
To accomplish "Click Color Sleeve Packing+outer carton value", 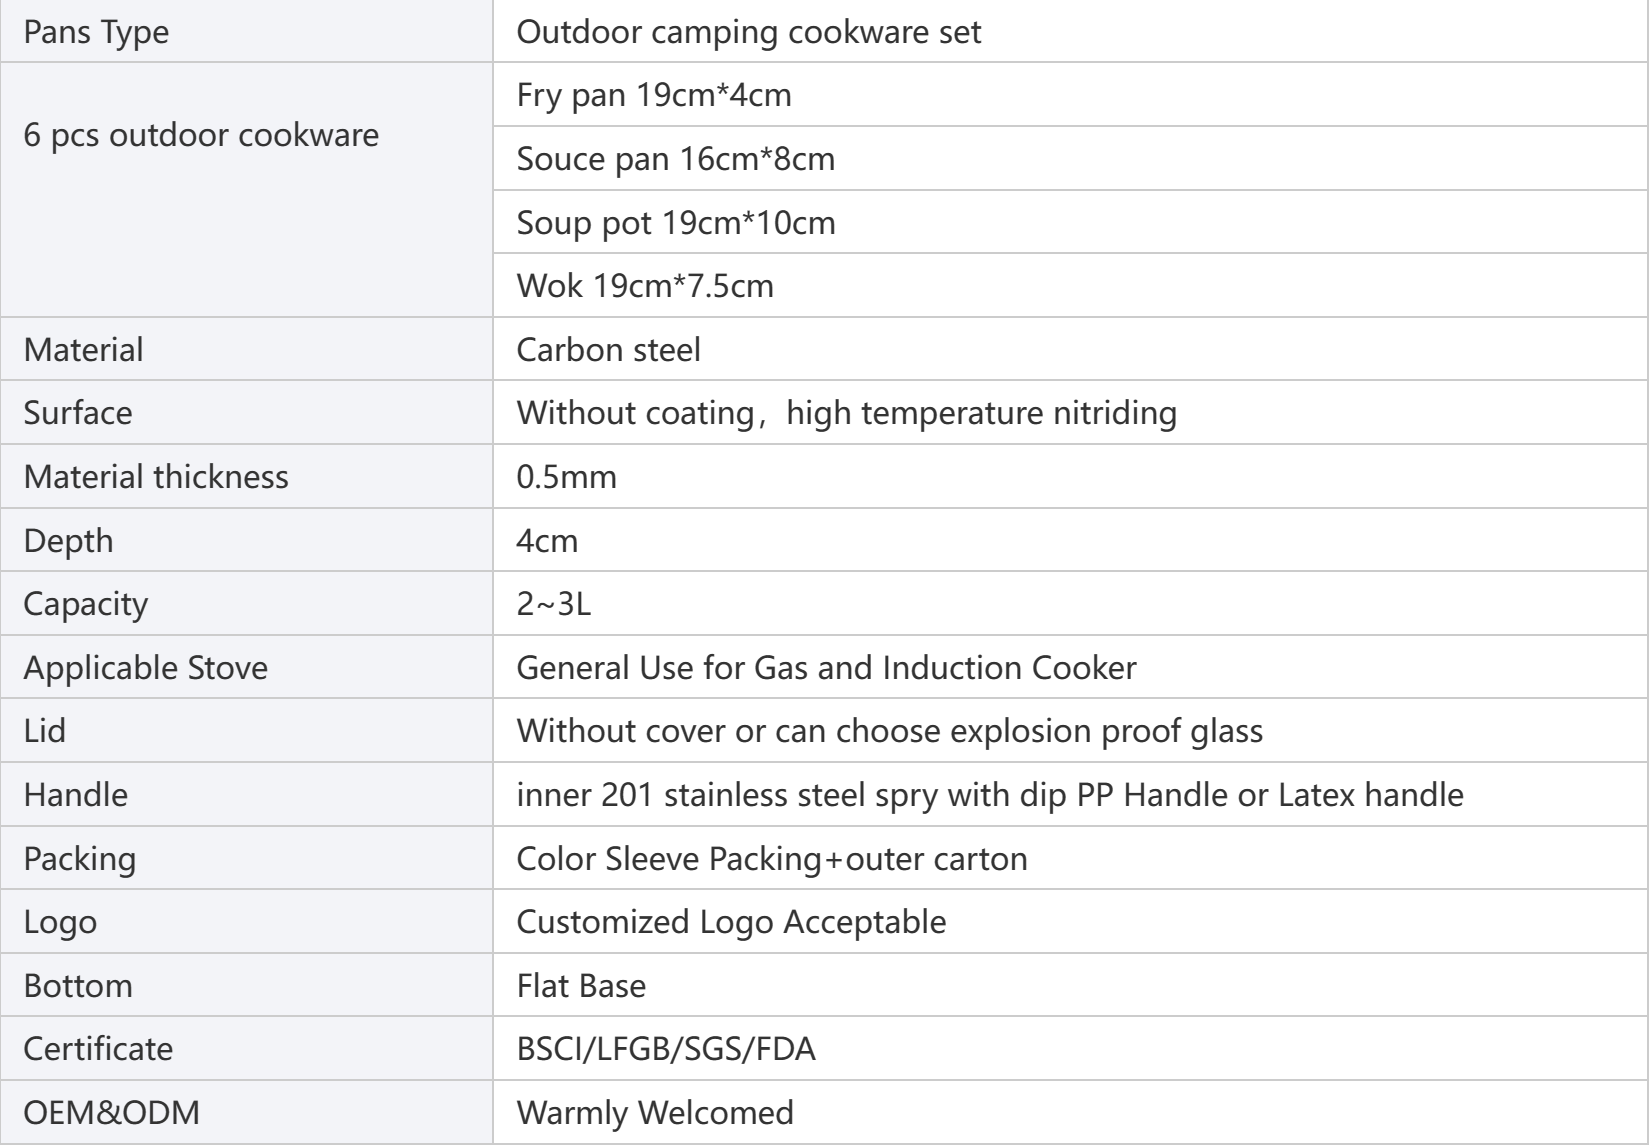I will click(x=771, y=859).
